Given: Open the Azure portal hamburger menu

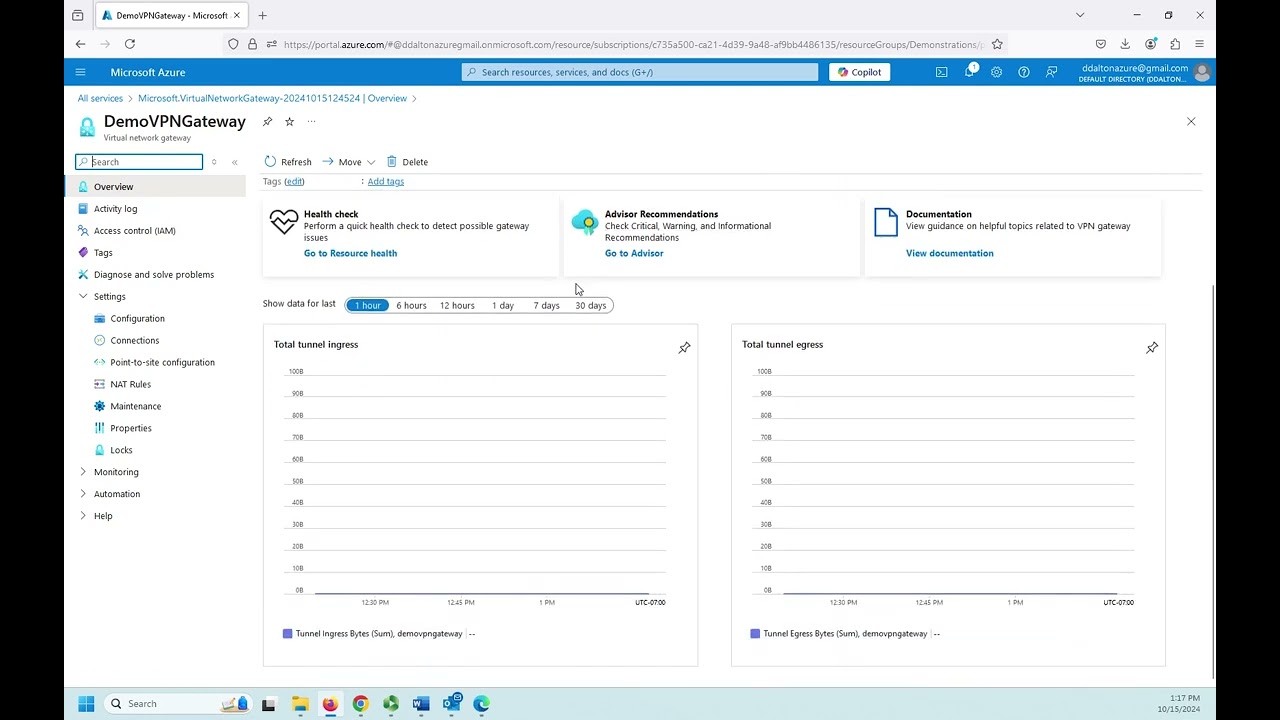Looking at the screenshot, I should (80, 72).
